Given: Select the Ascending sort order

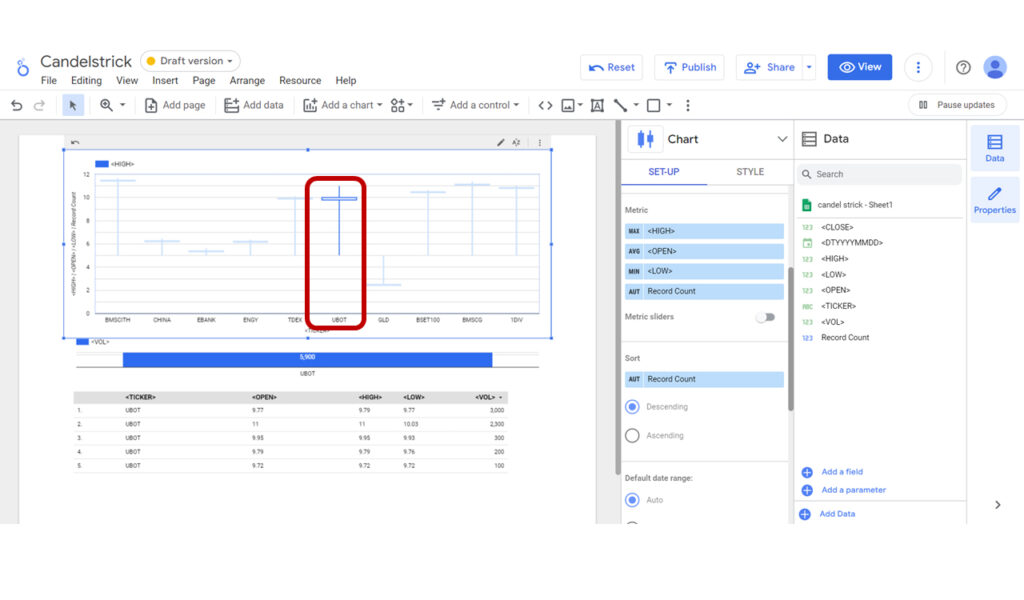Looking at the screenshot, I should tap(632, 435).
